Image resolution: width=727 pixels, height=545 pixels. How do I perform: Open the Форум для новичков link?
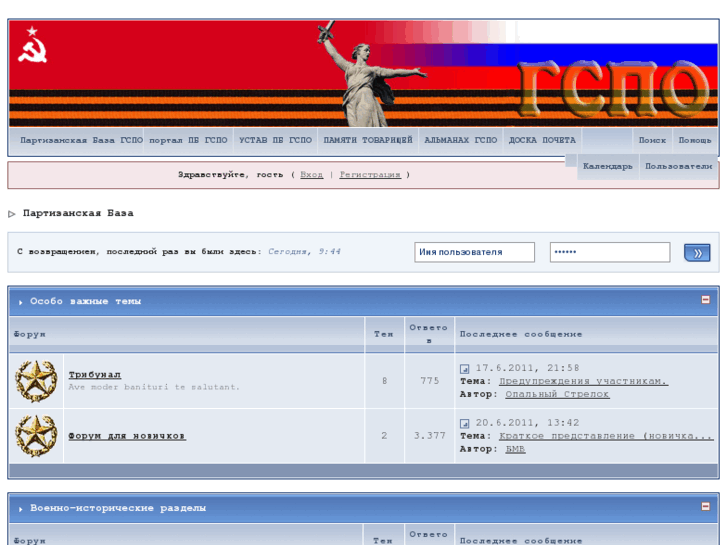[x=127, y=436]
